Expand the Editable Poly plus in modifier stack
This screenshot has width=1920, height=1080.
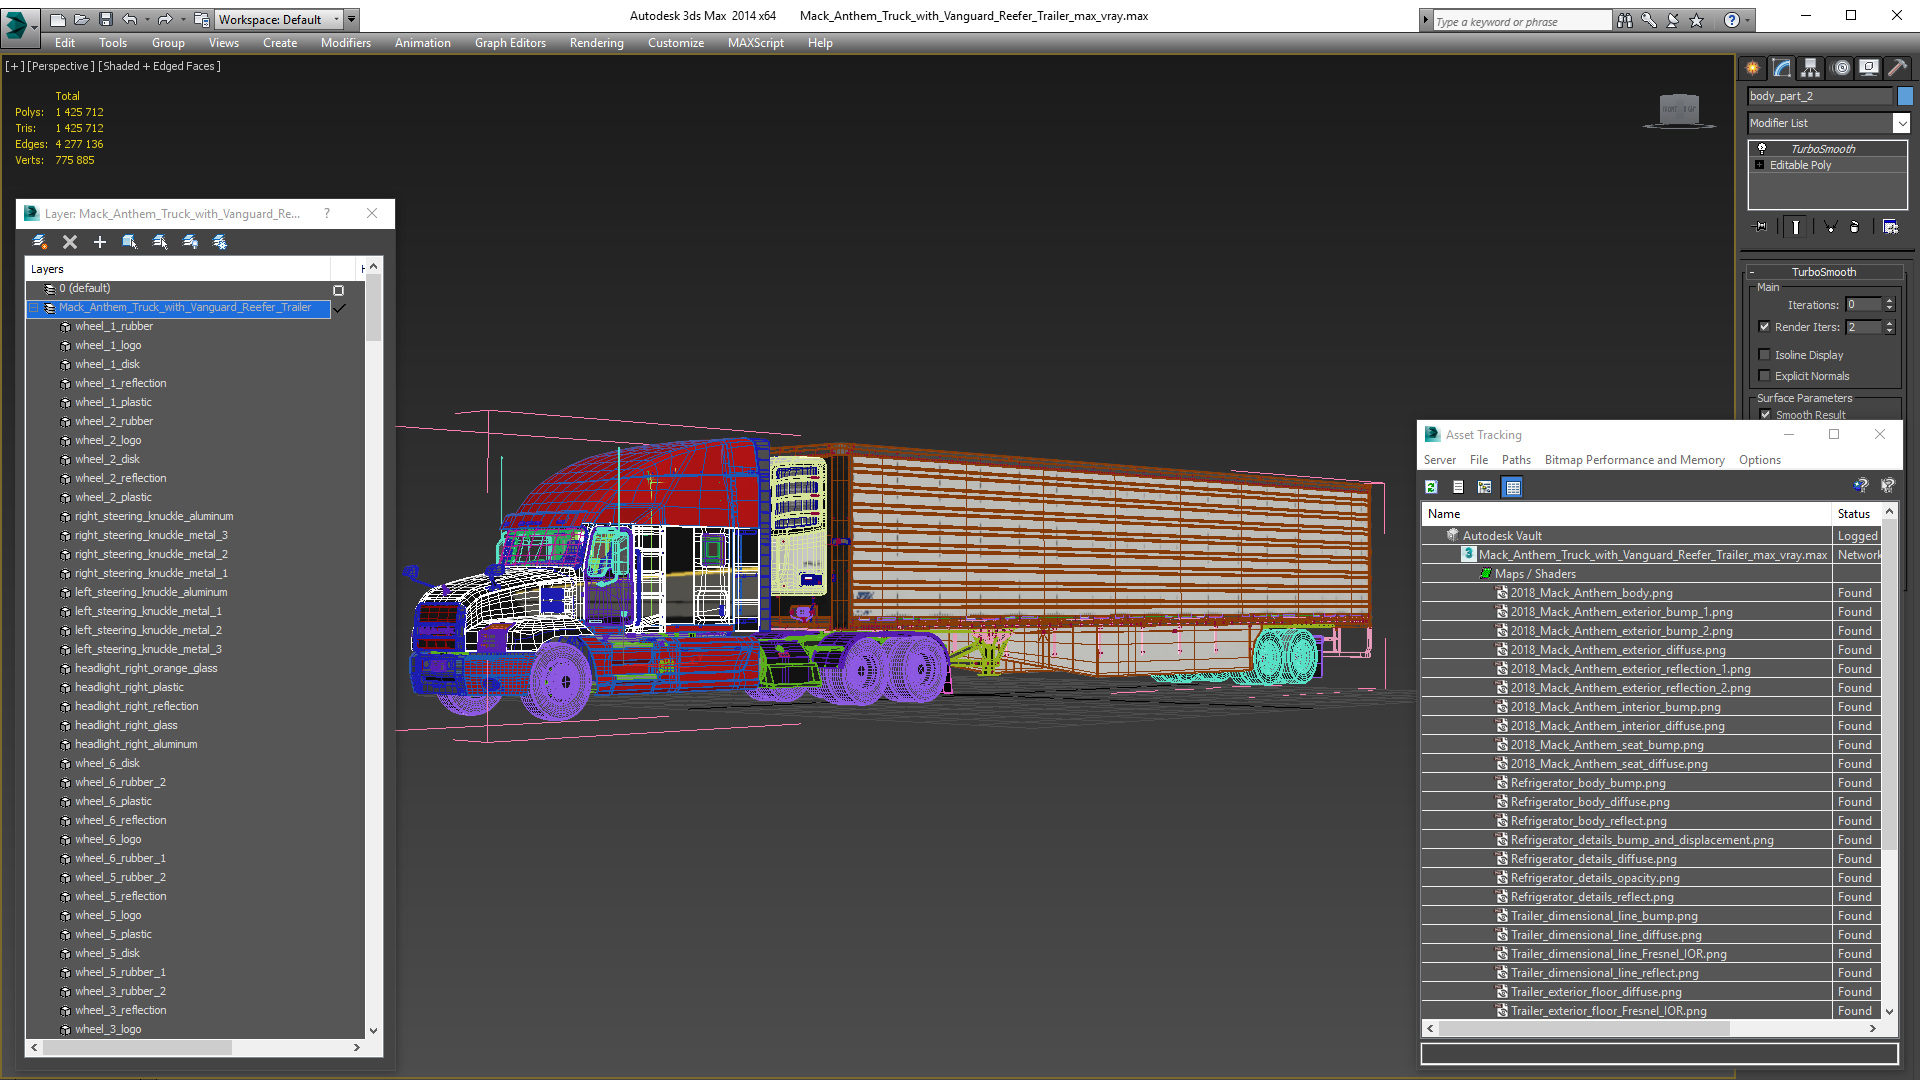tap(1760, 165)
